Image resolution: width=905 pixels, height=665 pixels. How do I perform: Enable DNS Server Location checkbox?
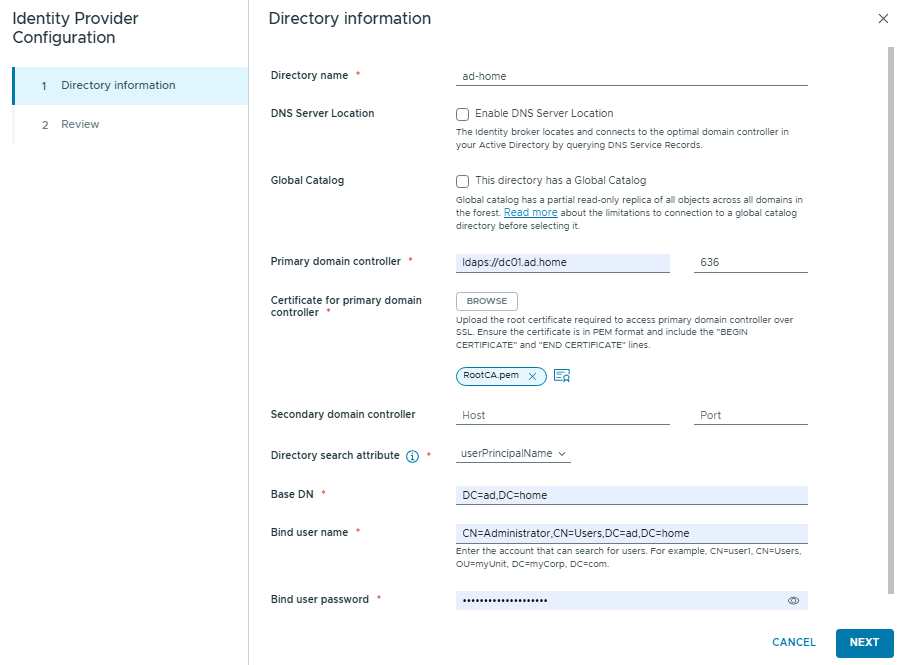coord(462,114)
